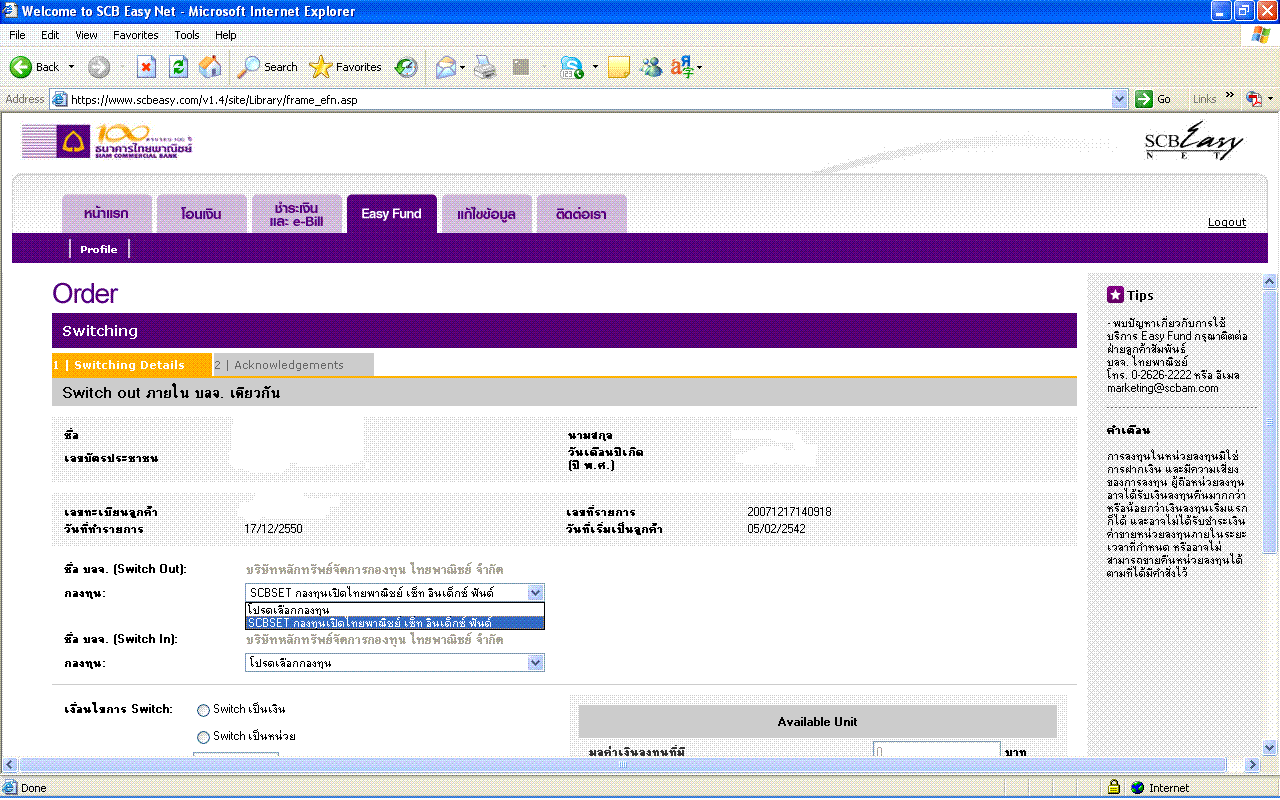Open the Messenger people icon
Image resolution: width=1280 pixels, height=800 pixels.
(651, 67)
